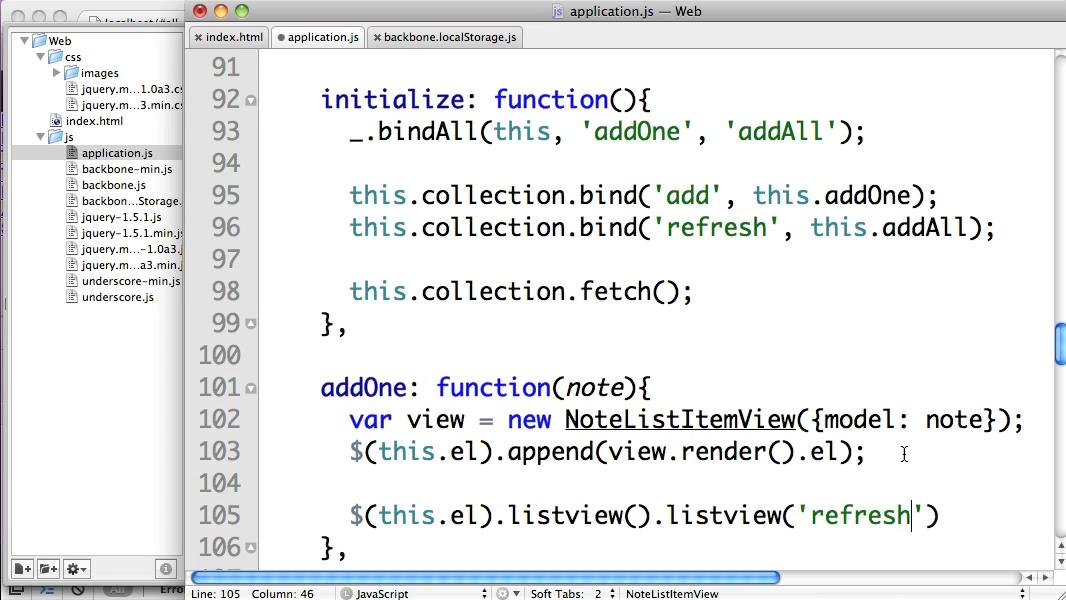Open jquery.m…3.min.css file in tree

click(x=132, y=105)
